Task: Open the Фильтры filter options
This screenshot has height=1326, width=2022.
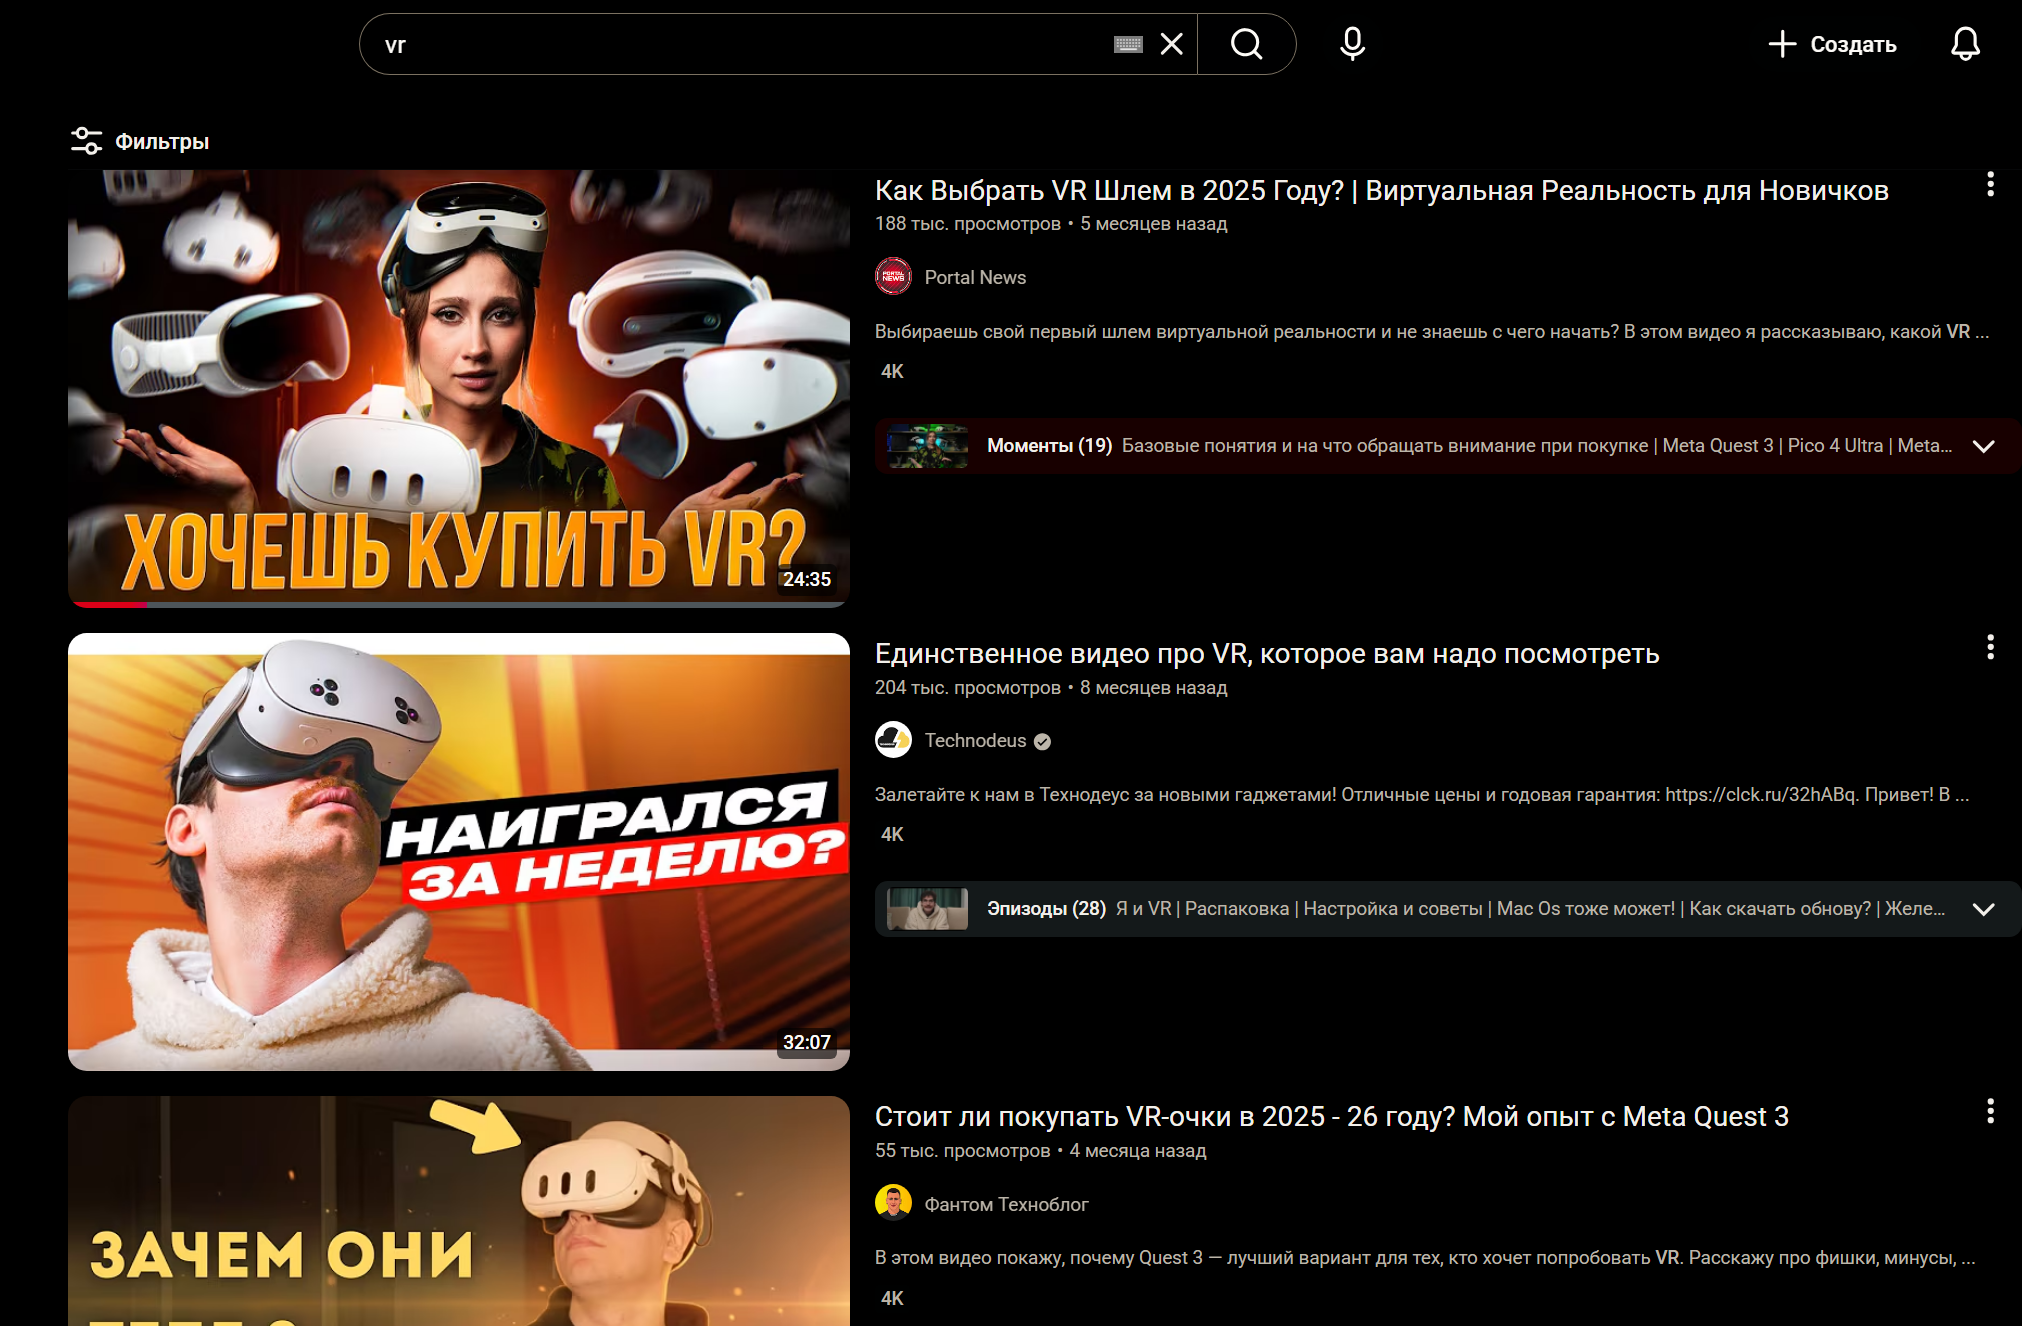Action: pyautogui.click(x=140, y=141)
